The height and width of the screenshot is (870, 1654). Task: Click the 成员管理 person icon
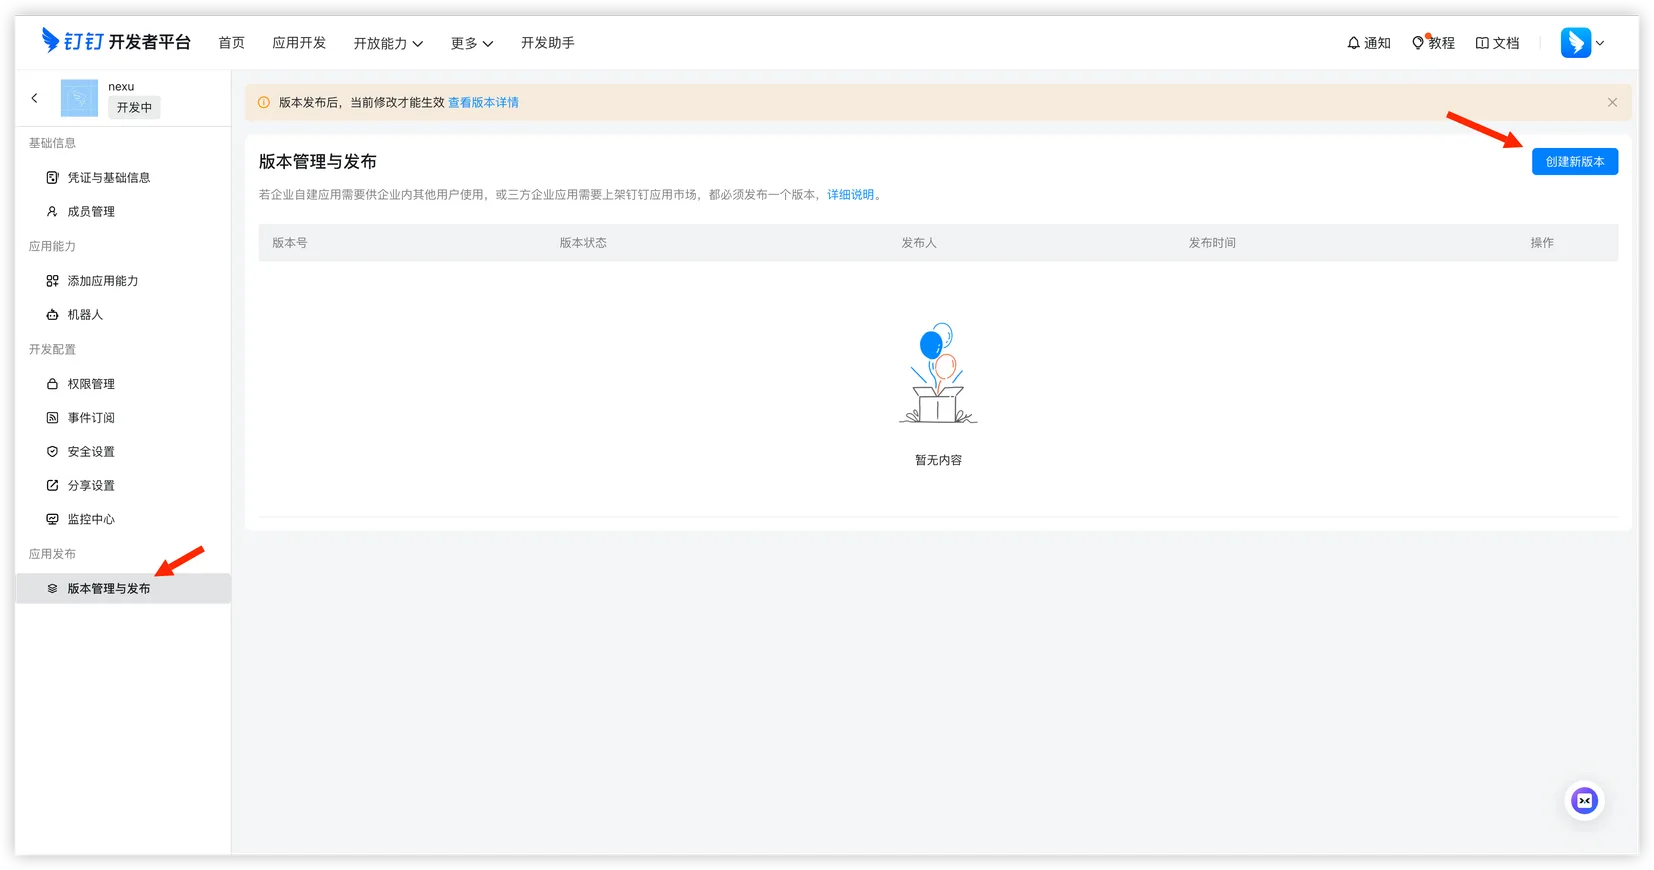[52, 211]
